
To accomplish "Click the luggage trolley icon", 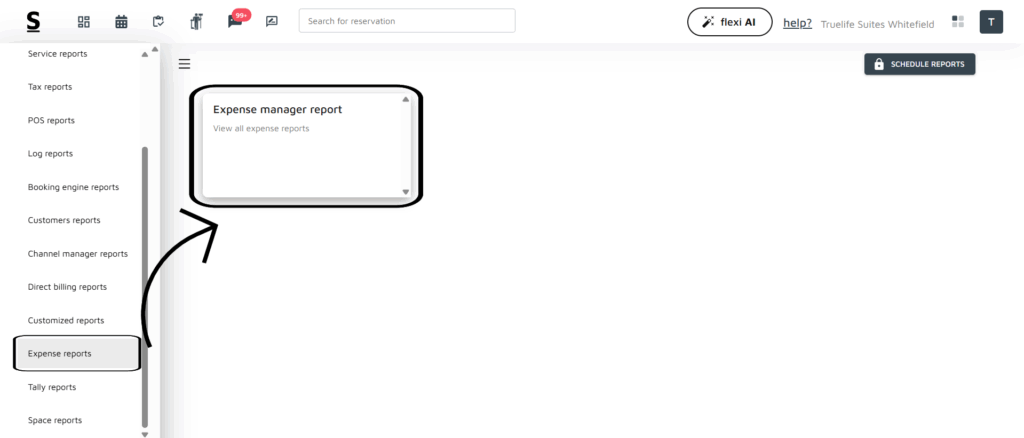I will 196,21.
